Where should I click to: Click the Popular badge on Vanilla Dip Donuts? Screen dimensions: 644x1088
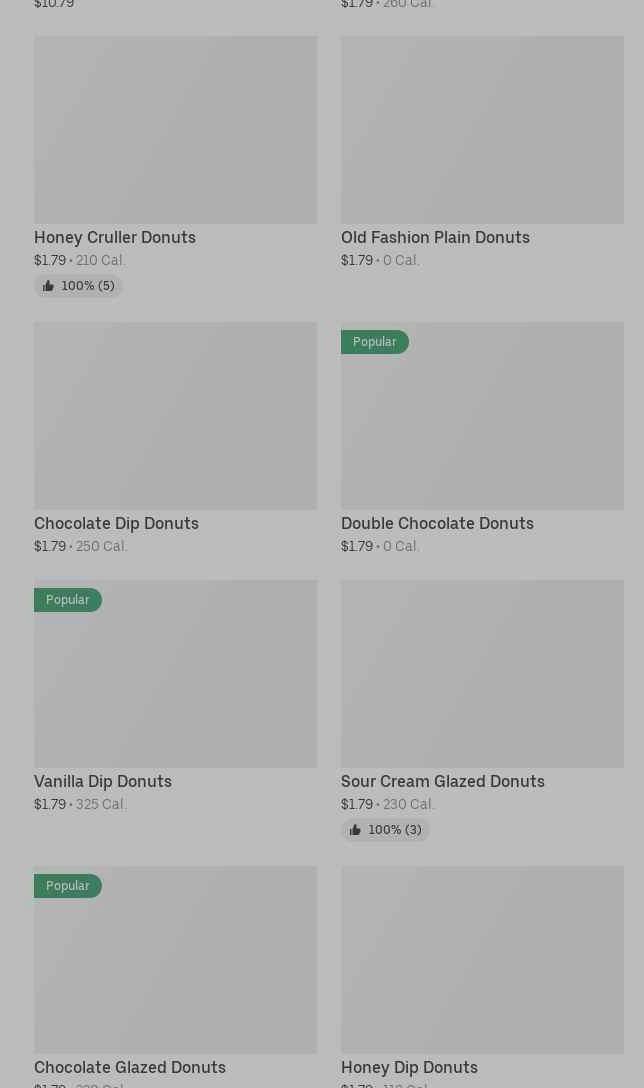68,600
